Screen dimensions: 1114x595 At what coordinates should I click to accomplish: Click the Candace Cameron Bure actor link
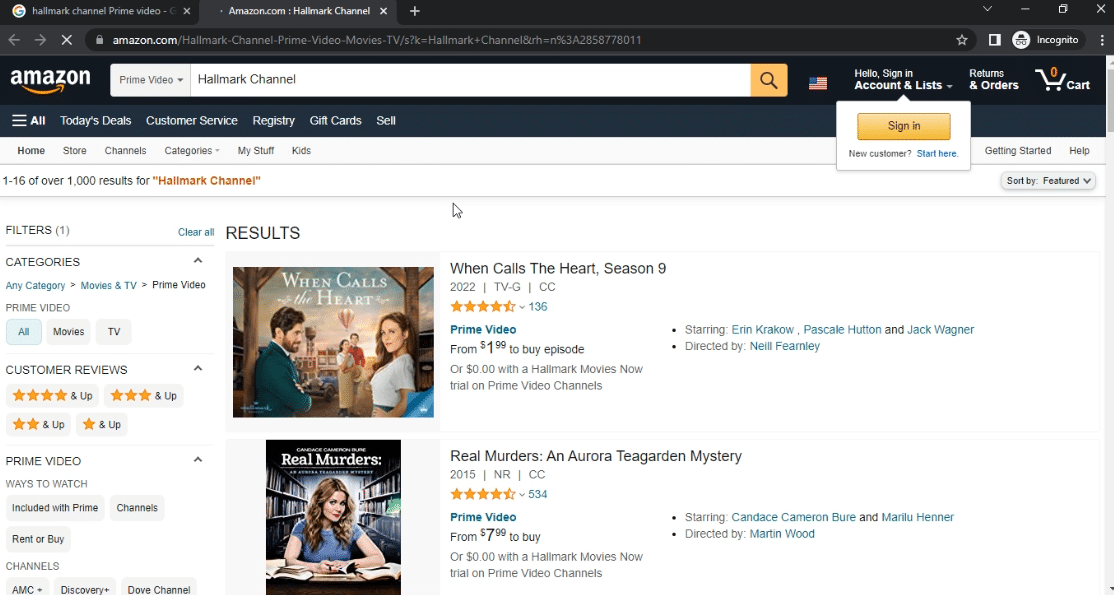tap(794, 518)
